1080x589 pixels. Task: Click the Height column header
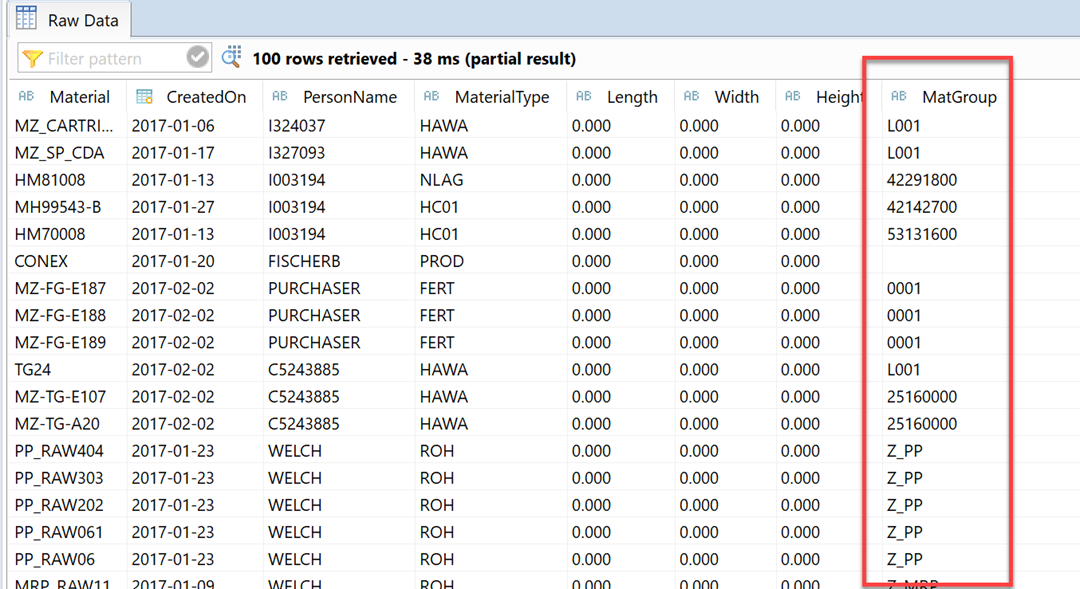(x=829, y=97)
